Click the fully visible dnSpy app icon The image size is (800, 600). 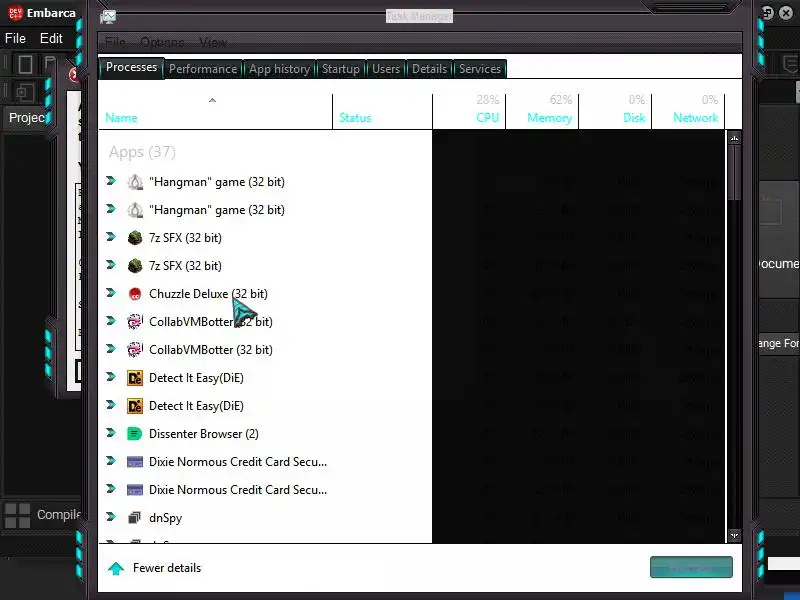(x=135, y=518)
